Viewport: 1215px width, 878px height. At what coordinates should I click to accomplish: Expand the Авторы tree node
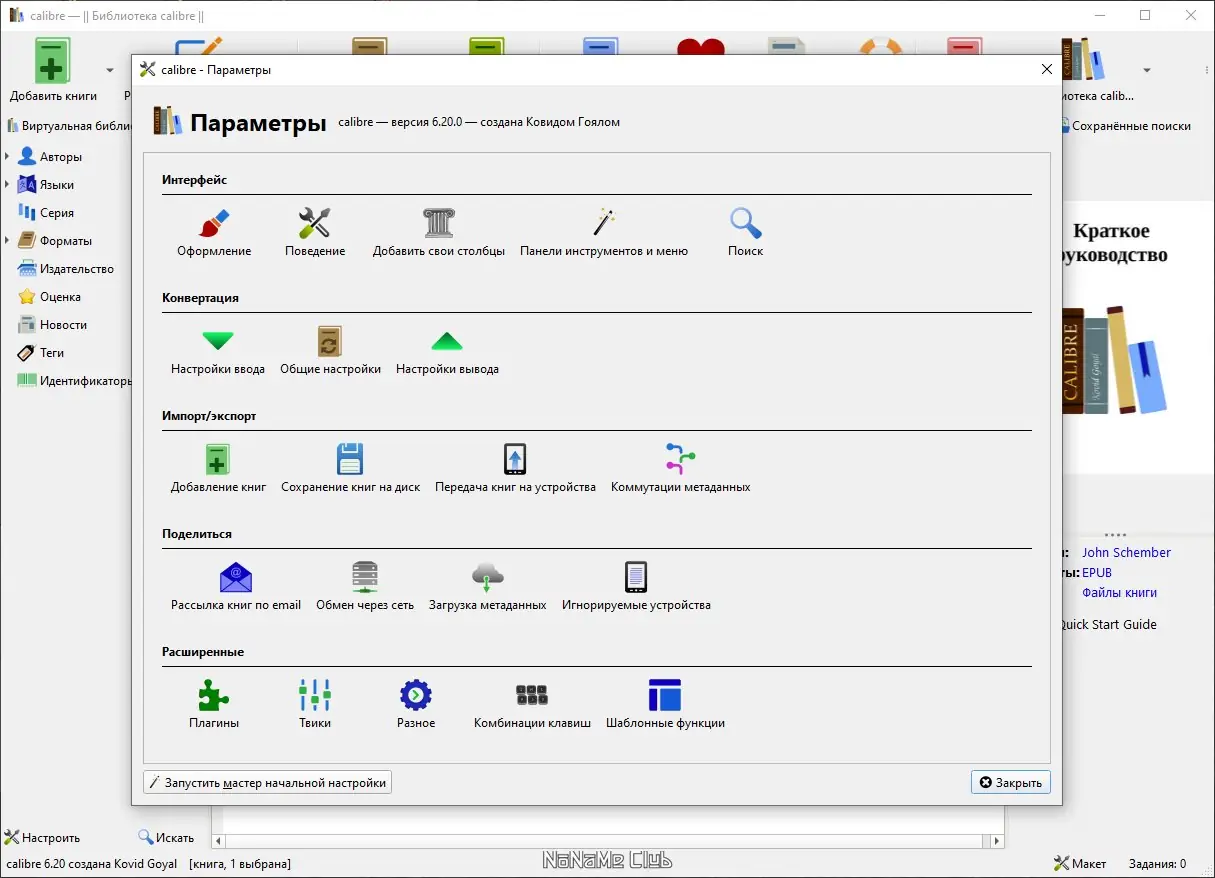[x=8, y=157]
